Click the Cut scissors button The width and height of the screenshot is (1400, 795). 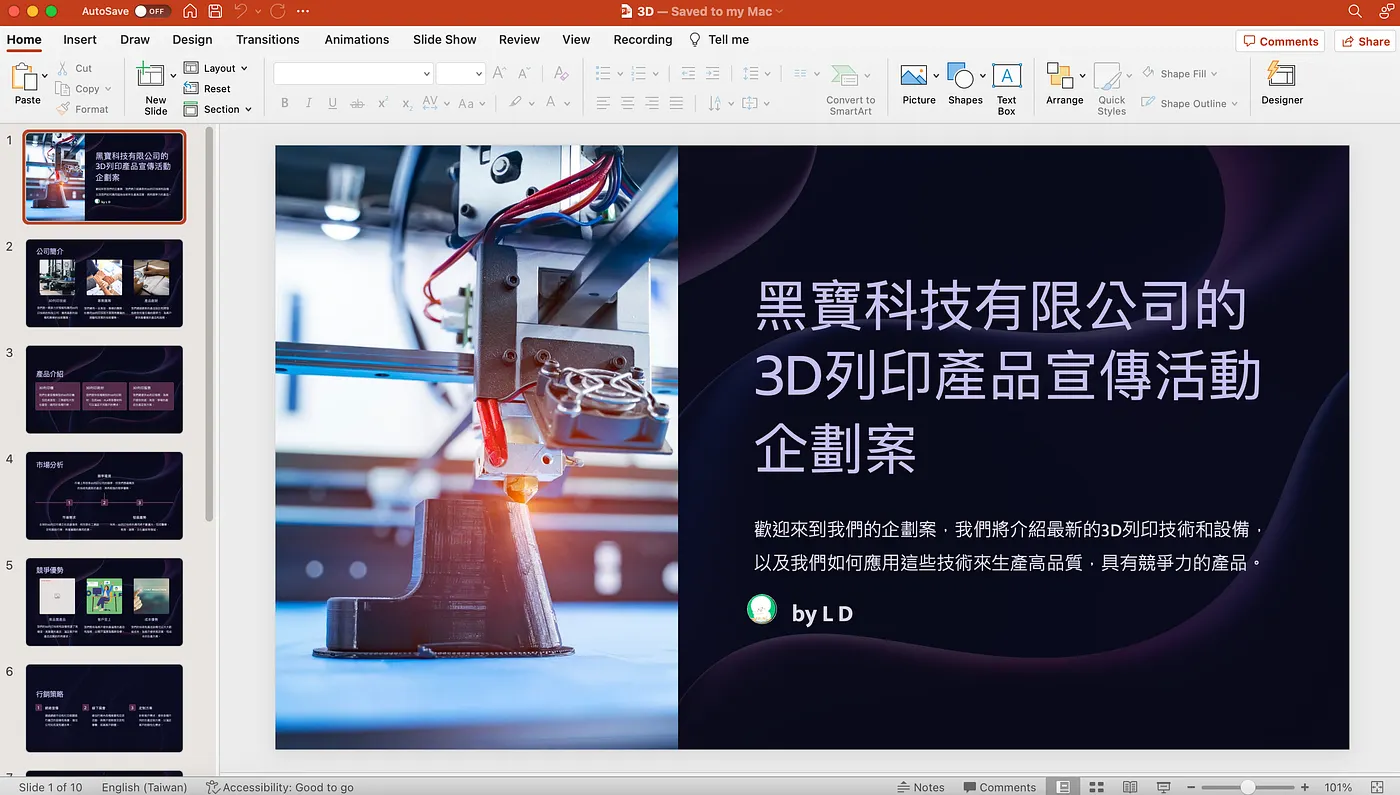coord(75,68)
